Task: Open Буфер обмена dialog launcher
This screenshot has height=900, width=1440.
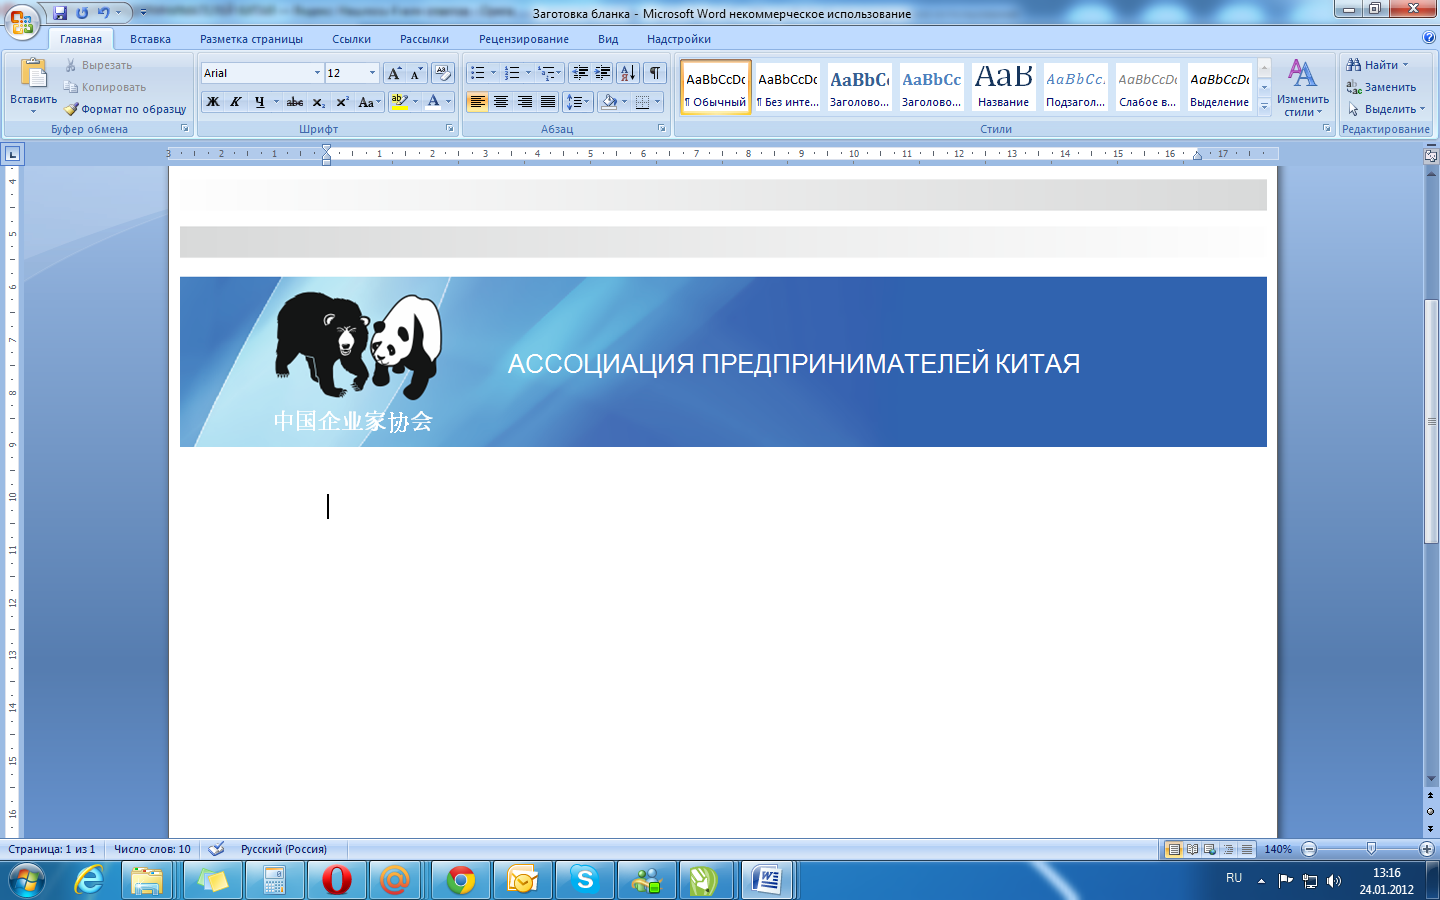Action: 184,129
